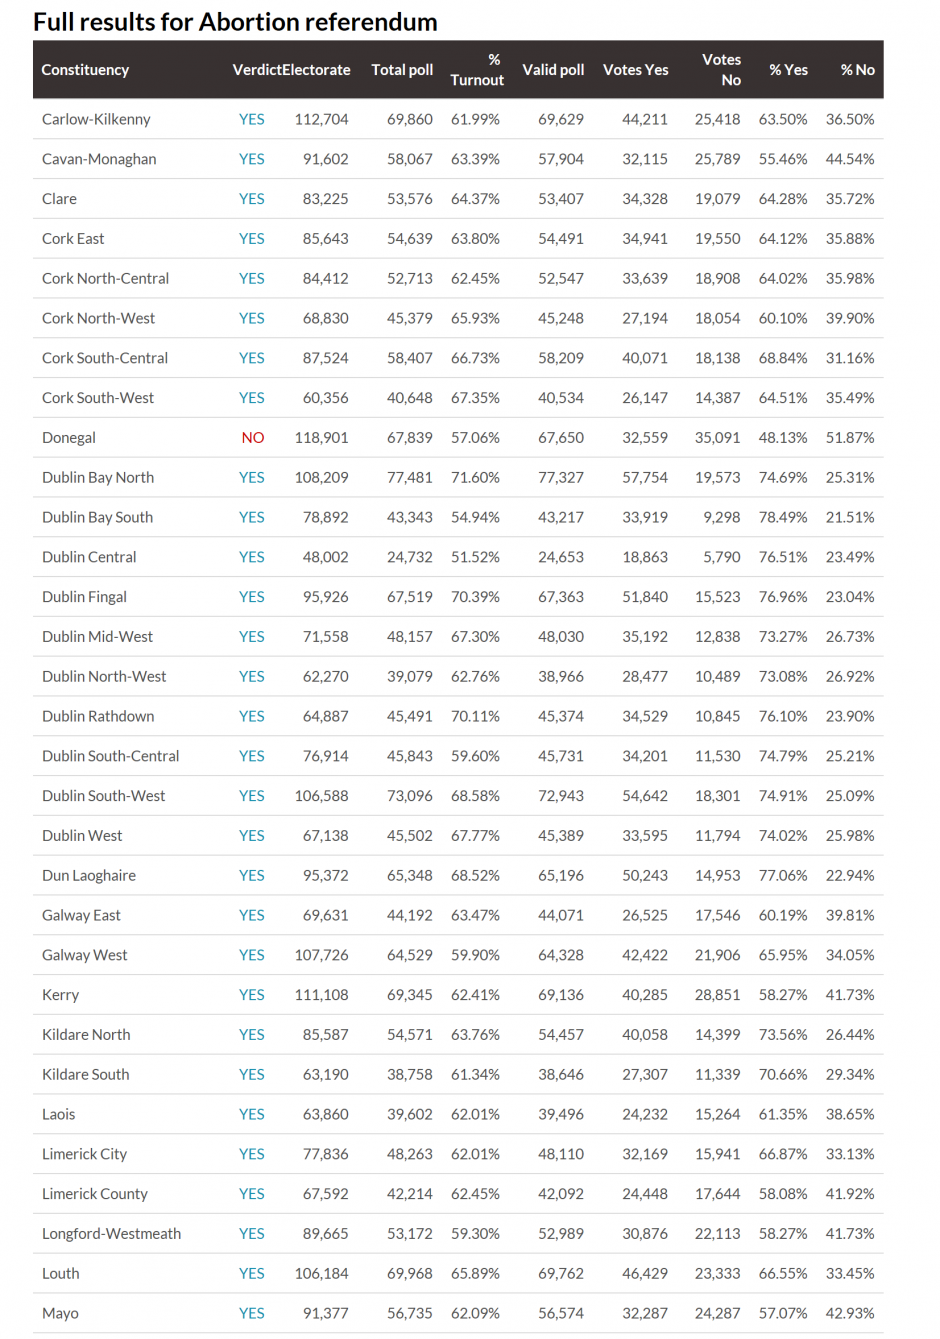The width and height of the screenshot is (940, 1339).
Task: Click the Dun Laoghaire constituency name
Action: [x=89, y=875]
